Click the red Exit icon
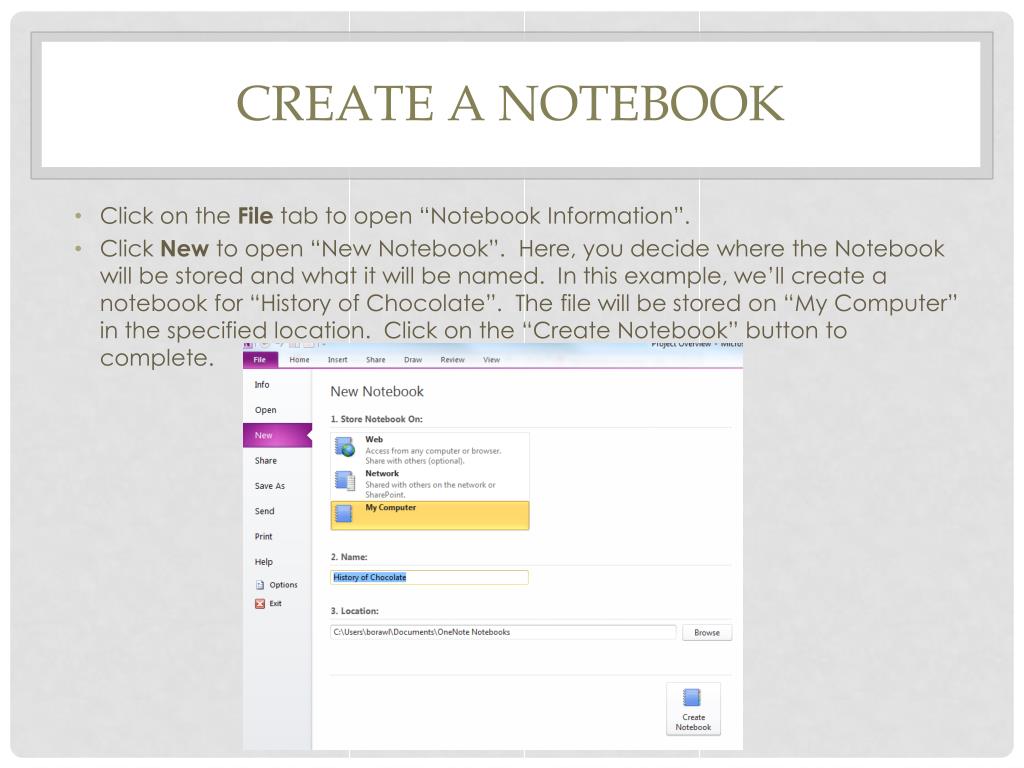 [x=260, y=603]
